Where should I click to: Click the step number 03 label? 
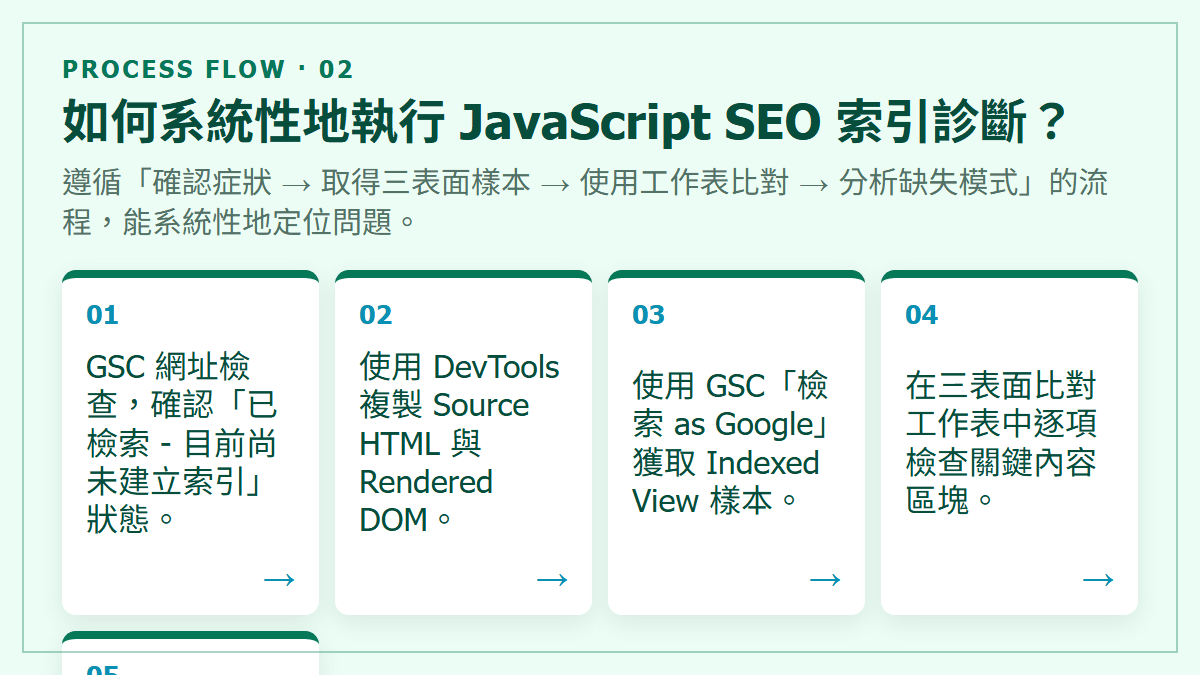(x=648, y=315)
